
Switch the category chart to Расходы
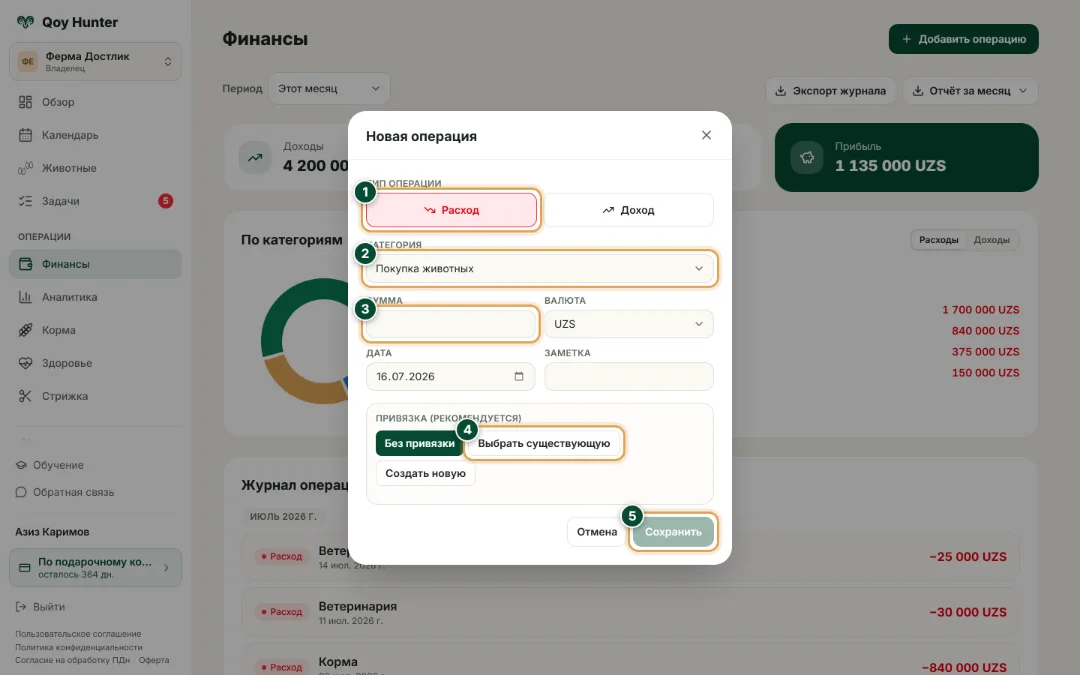(938, 240)
